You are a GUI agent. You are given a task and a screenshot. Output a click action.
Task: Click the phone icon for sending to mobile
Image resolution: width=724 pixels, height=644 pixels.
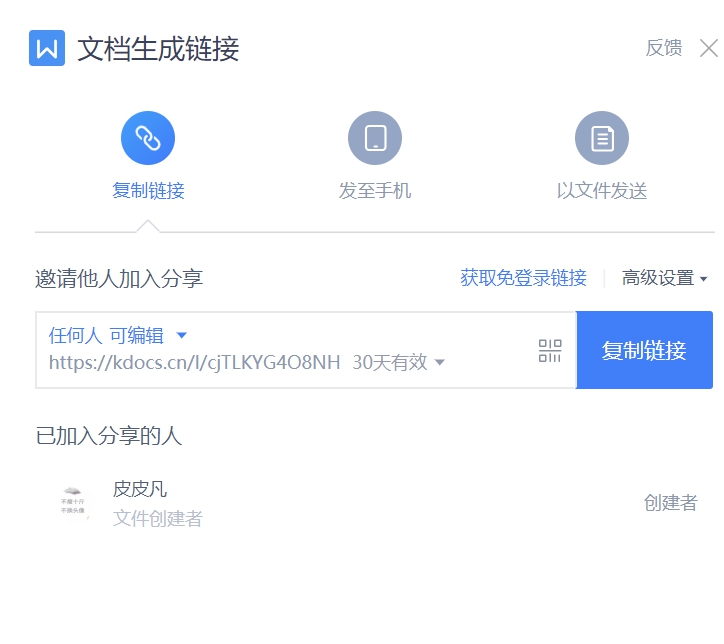375,138
